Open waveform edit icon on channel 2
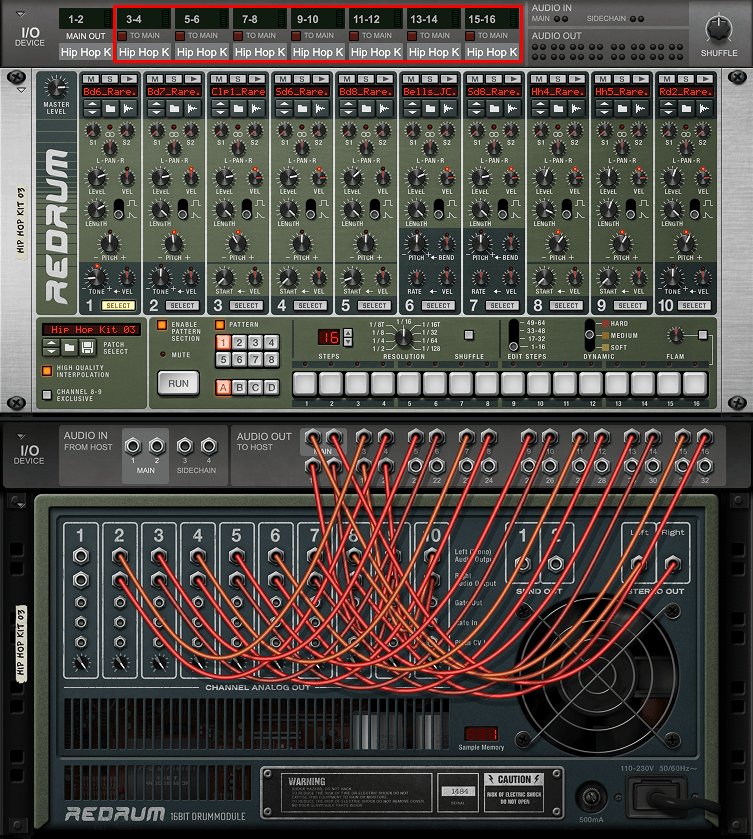The height and width of the screenshot is (839, 753). (193, 109)
